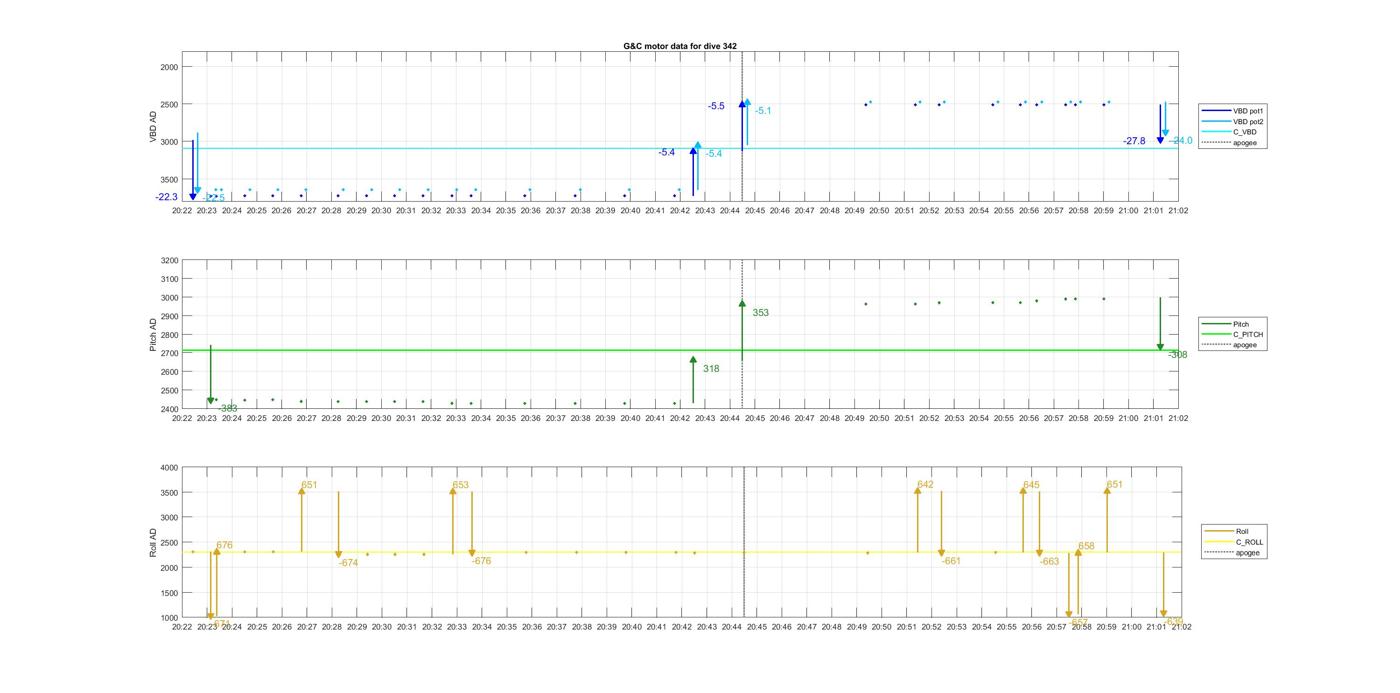Click the "2400" tick on Pitch axis
This screenshot has width=1400, height=693.
pyautogui.click(x=168, y=409)
